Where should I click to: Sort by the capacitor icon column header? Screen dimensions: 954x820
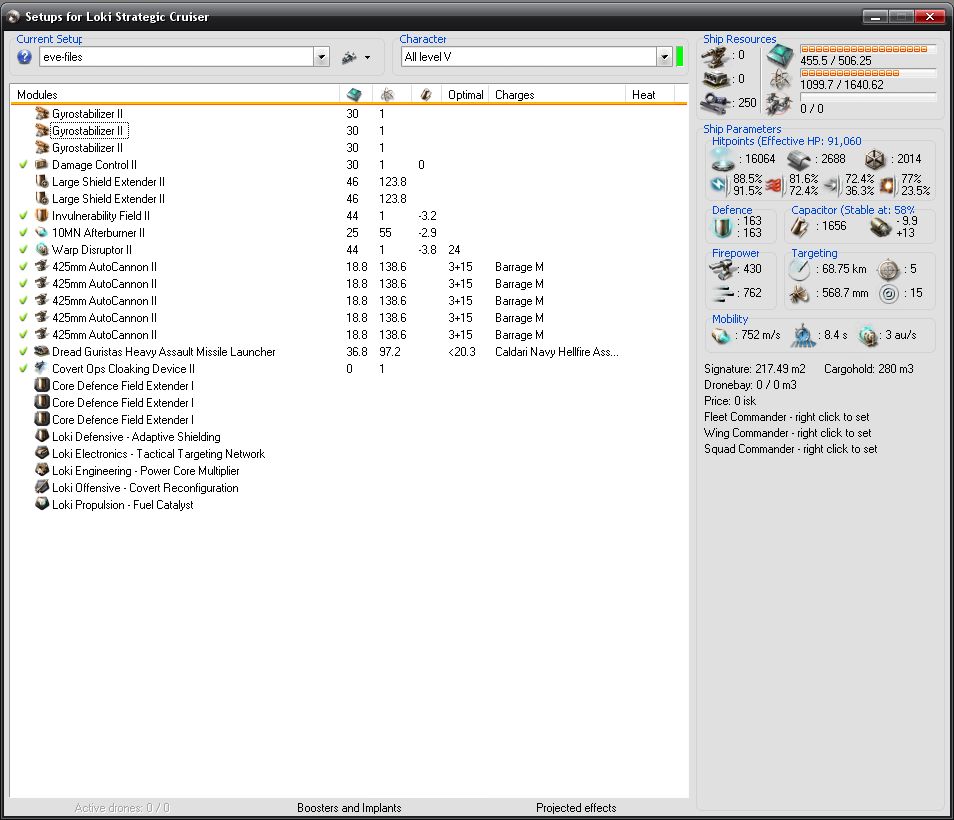pos(426,94)
